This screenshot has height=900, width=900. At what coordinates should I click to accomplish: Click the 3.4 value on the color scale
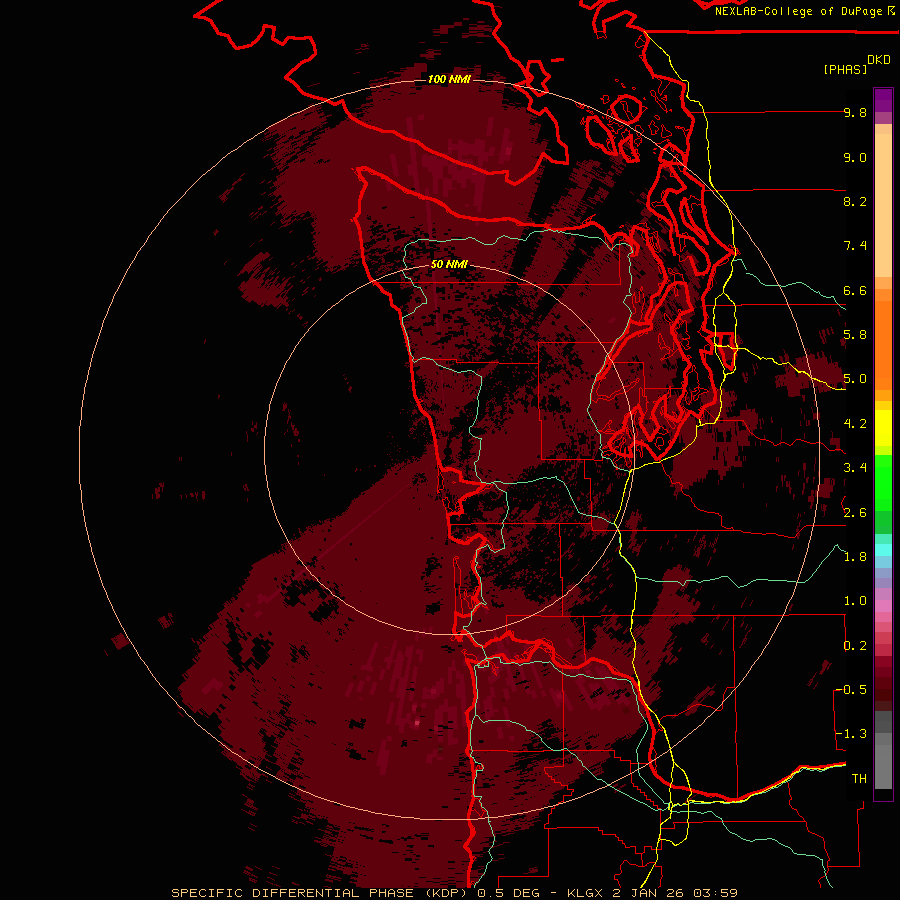coord(855,468)
